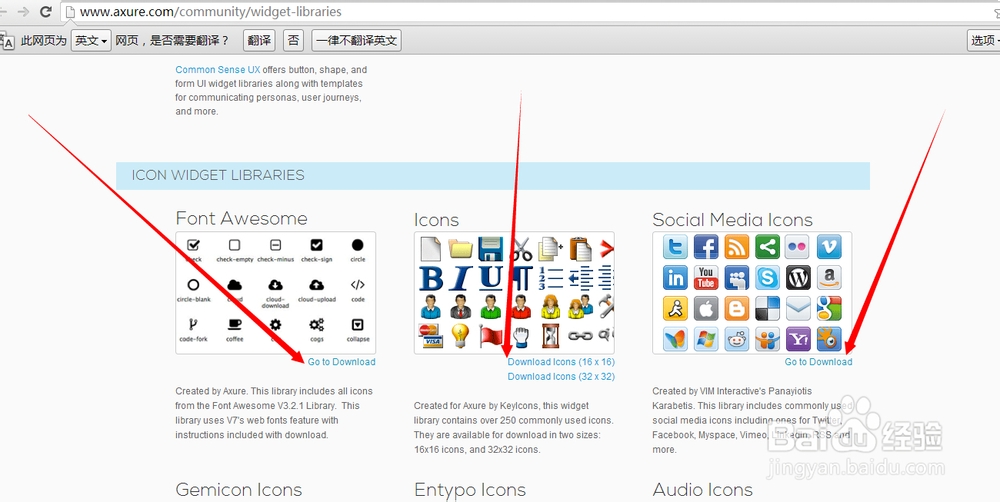Click the Italic I icon
This screenshot has height=502, width=1000.
[460, 279]
